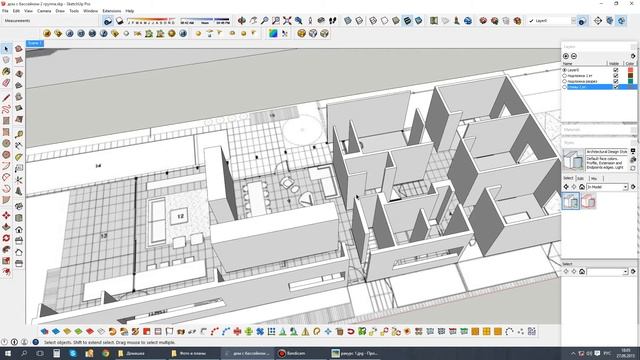Switch to Monochrome face style
The width and height of the screenshot is (640, 360).
(x=419, y=20)
